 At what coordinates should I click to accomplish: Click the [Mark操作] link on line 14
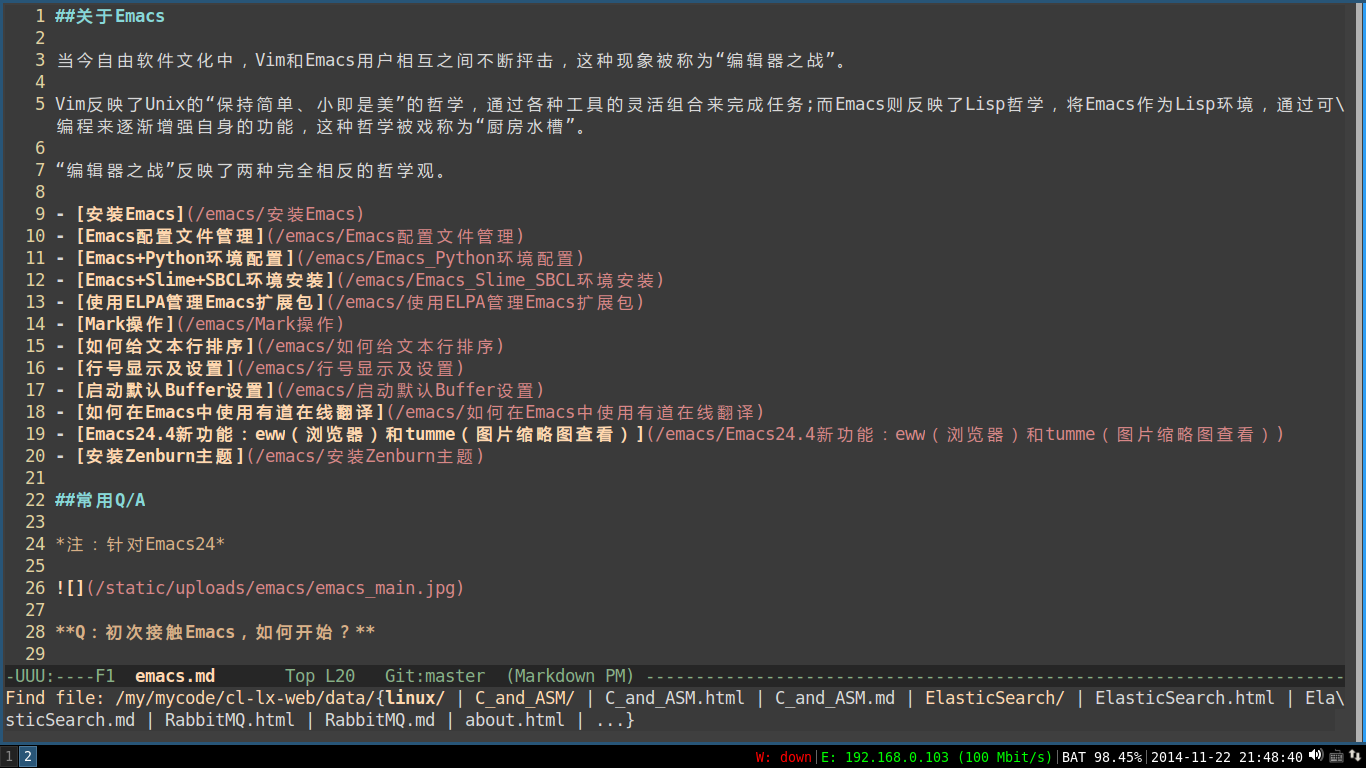(125, 324)
